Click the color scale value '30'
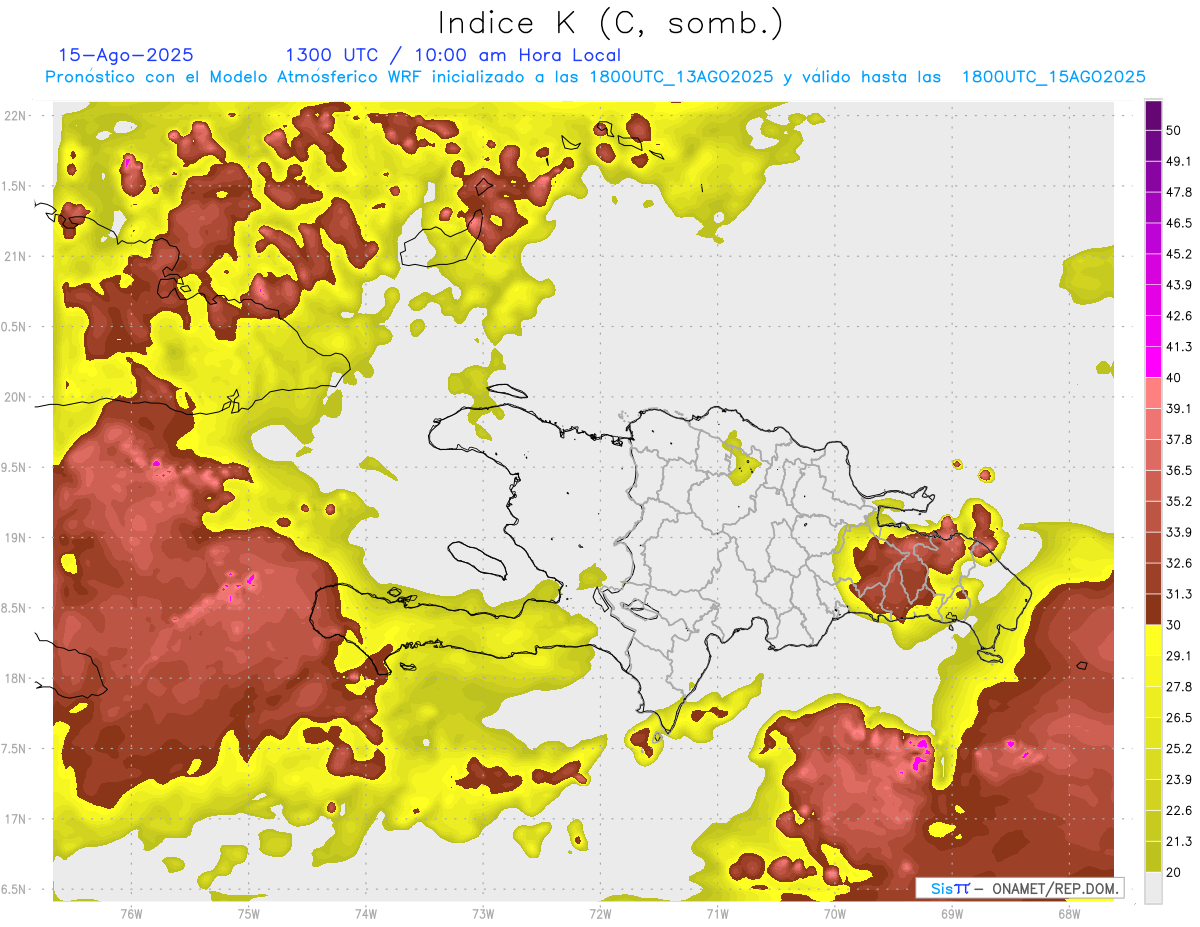Screen dimensions: 1200x927 [x=1174, y=625]
